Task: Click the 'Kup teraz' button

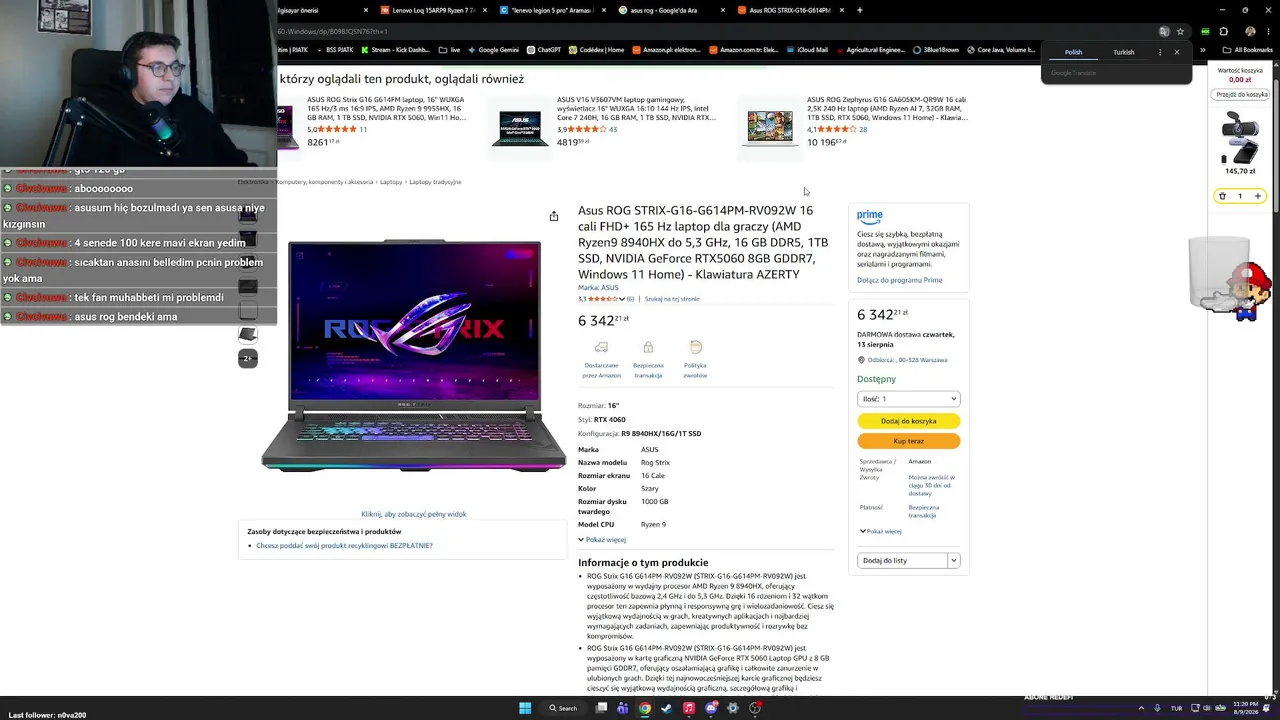Action: (908, 441)
